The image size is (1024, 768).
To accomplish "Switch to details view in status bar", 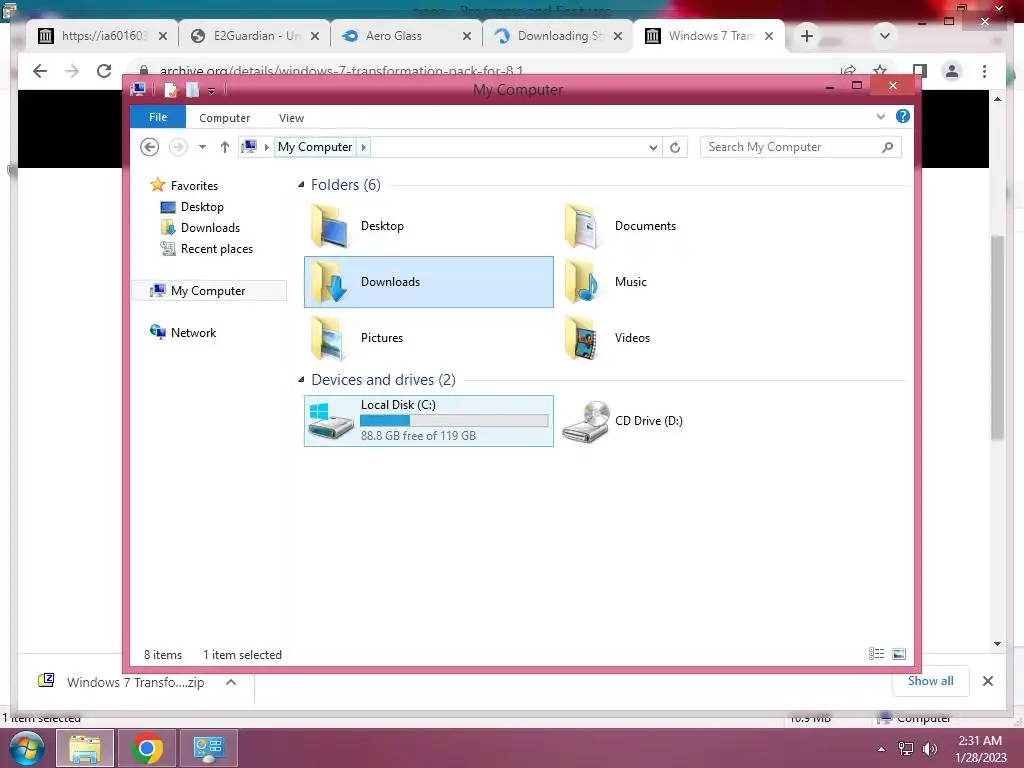I will click(876, 654).
